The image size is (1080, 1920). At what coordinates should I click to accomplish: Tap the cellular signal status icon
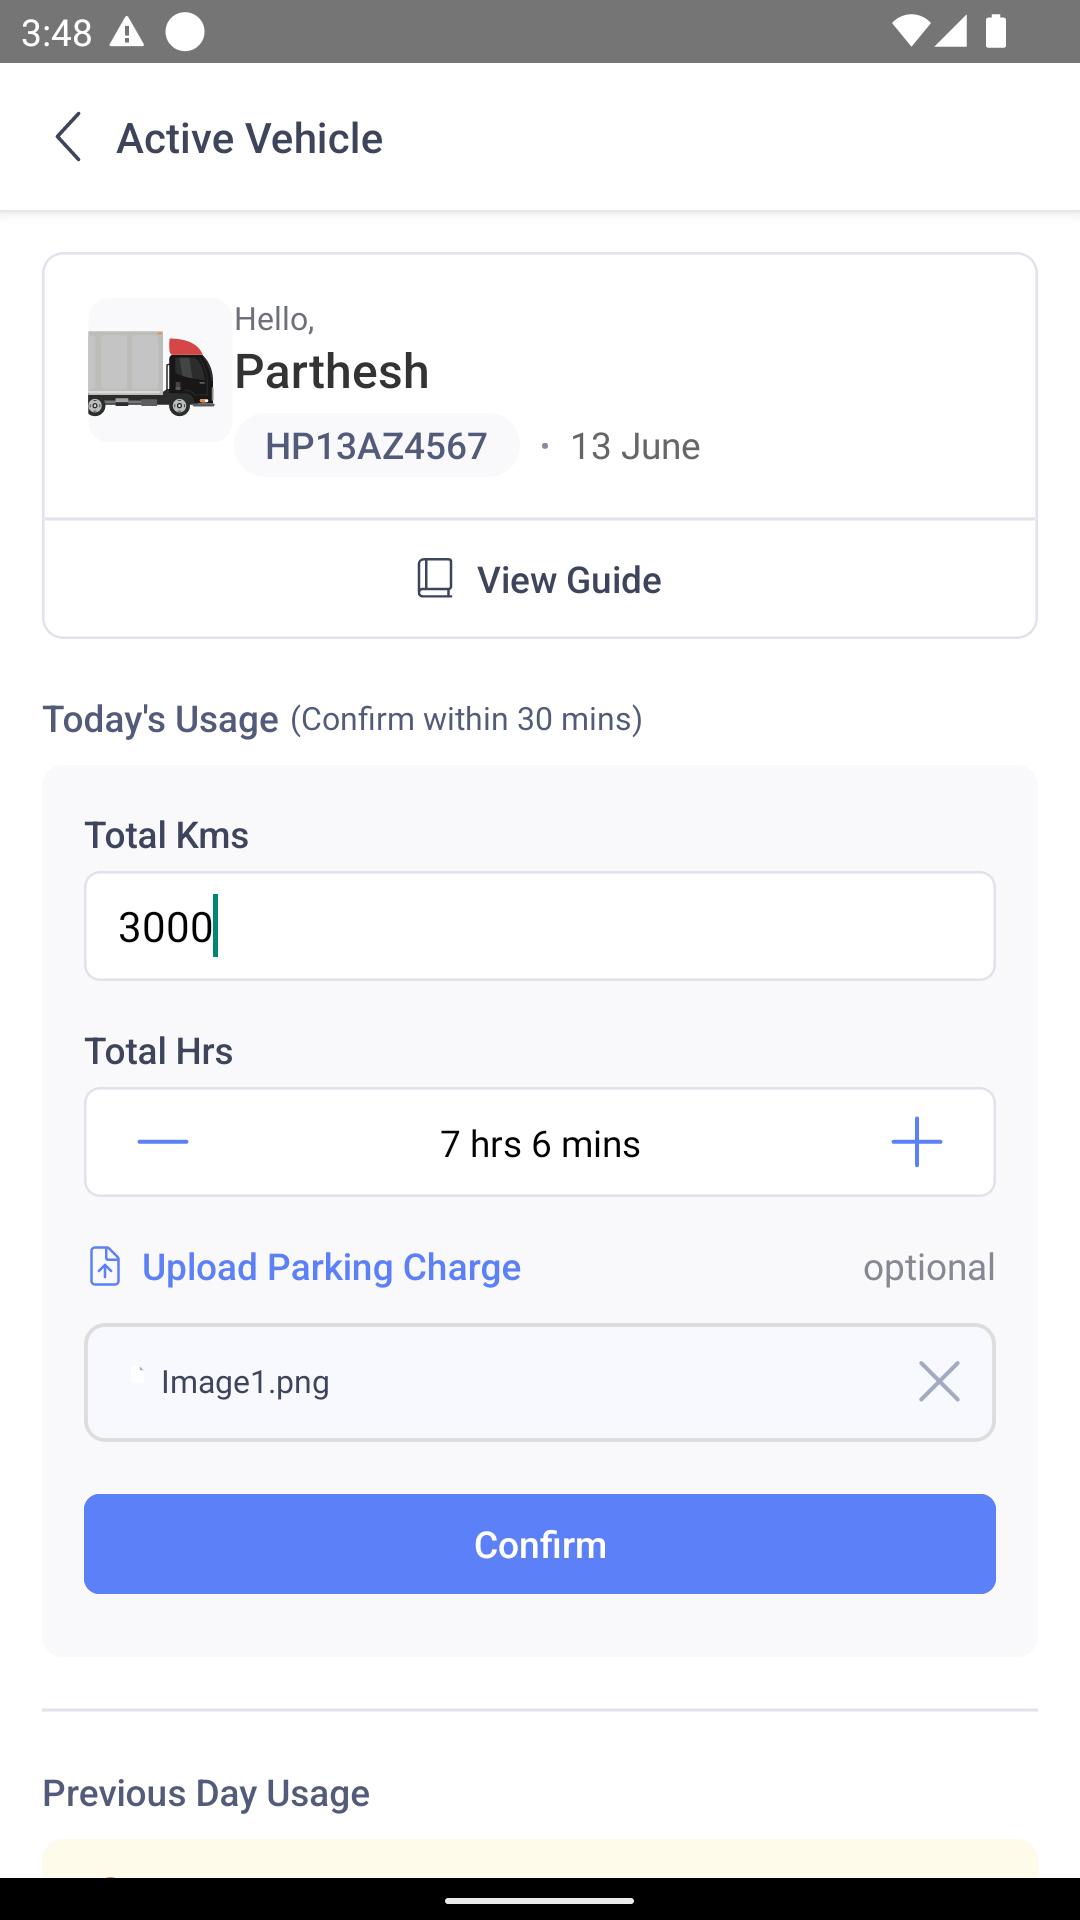click(x=950, y=32)
